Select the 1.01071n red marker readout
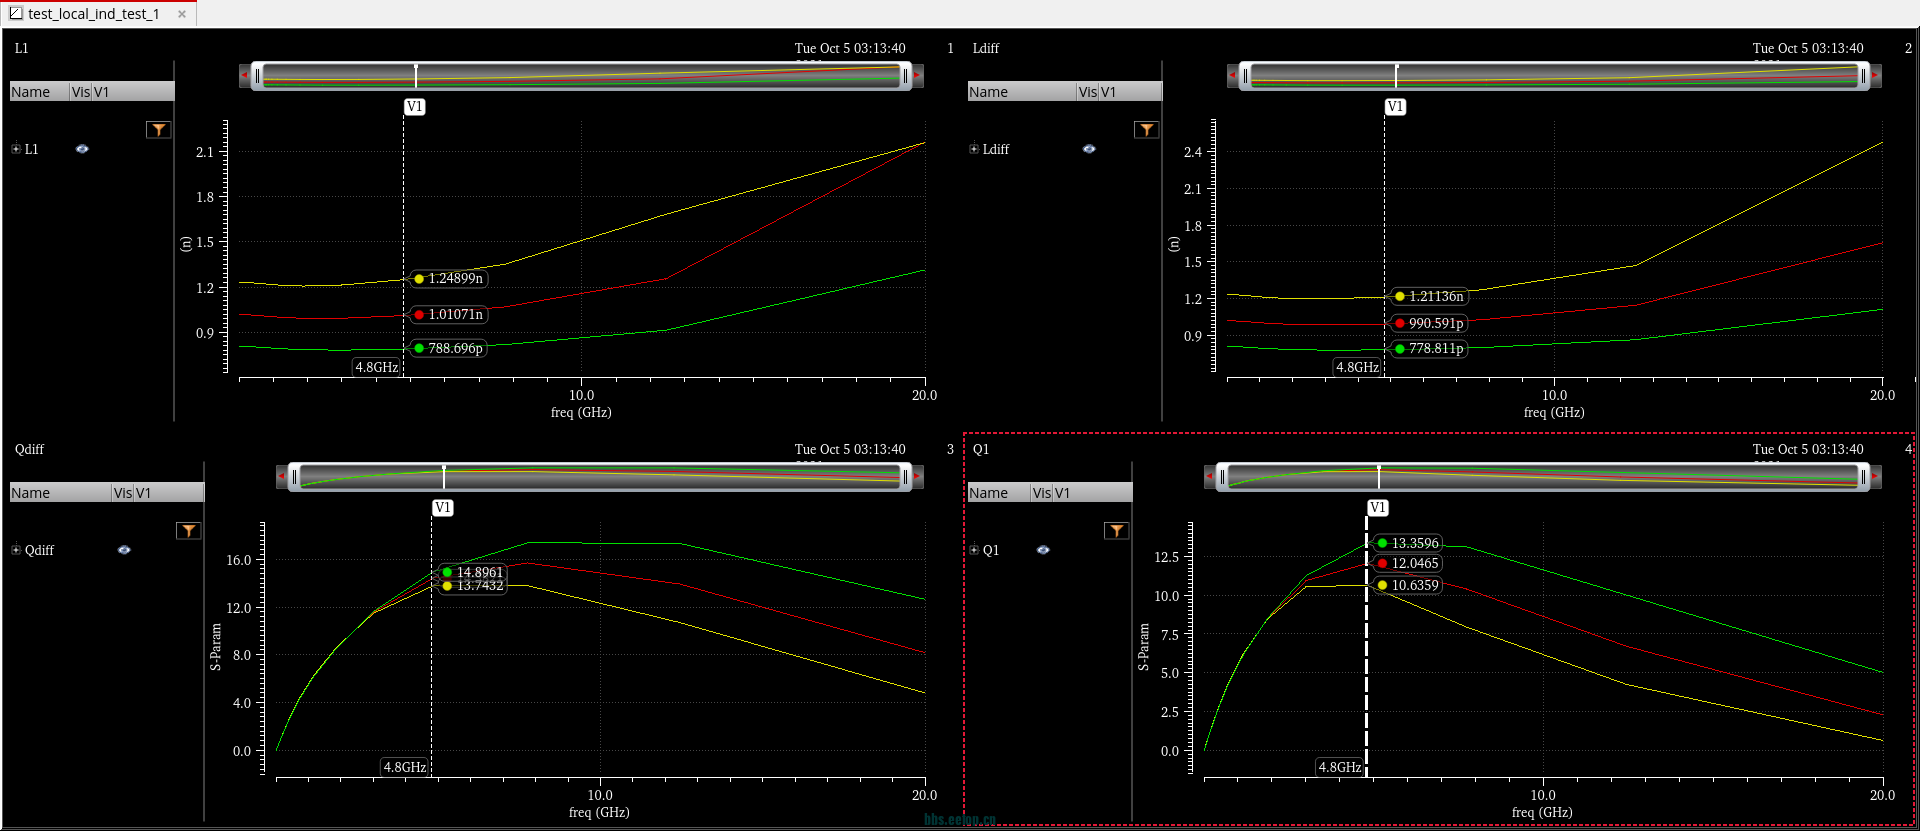This screenshot has height=831, width=1920. pos(448,315)
